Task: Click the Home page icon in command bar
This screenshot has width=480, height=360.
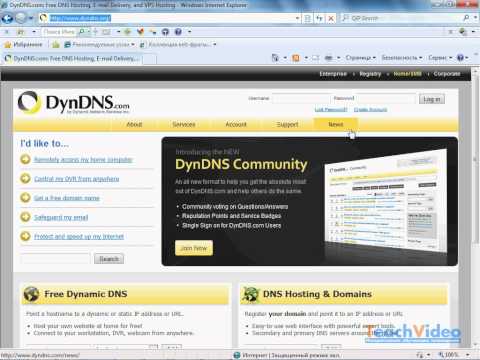Action: coord(275,58)
